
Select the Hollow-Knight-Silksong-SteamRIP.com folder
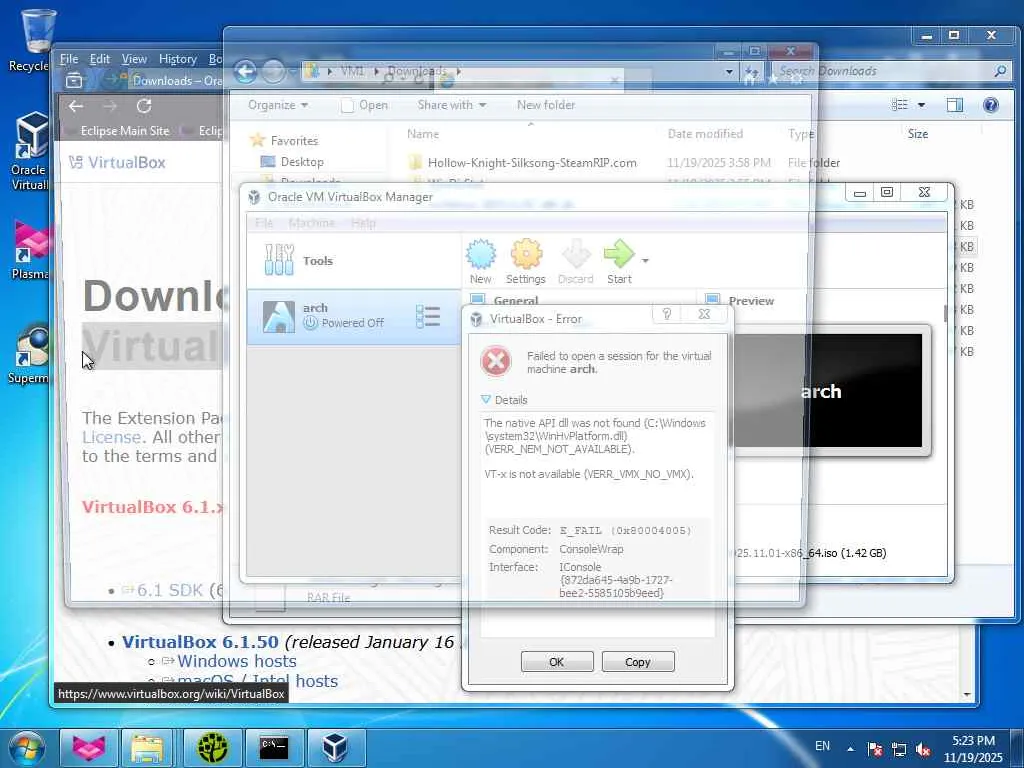(x=532, y=163)
